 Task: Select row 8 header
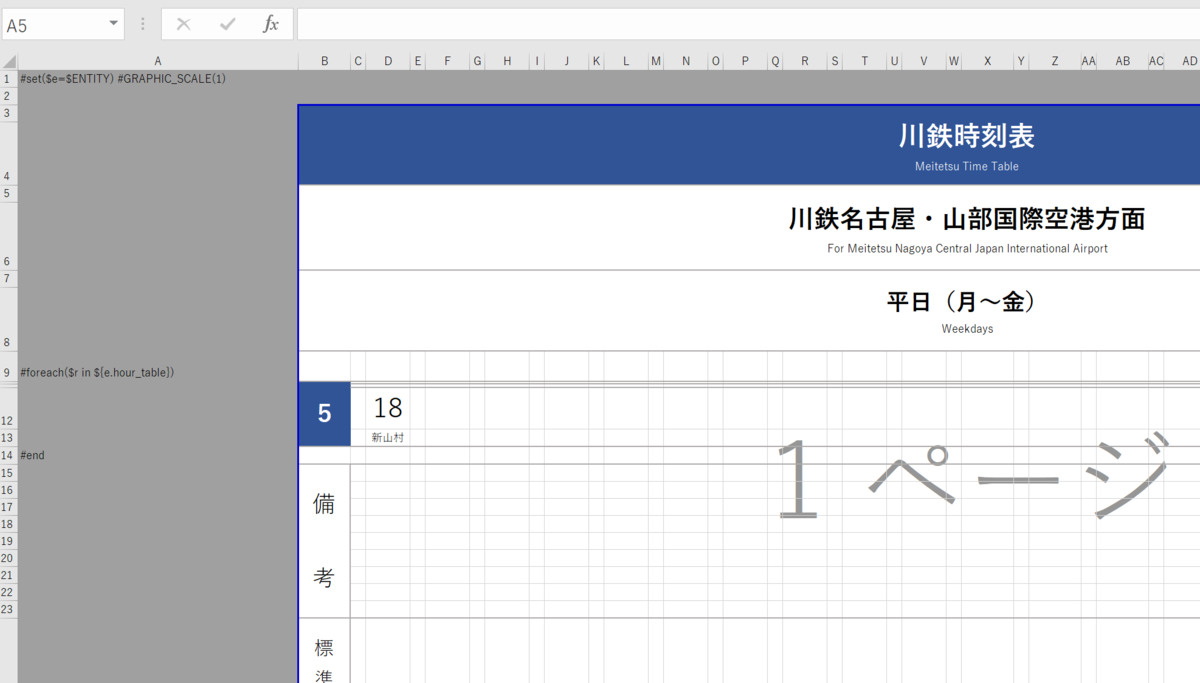point(8,319)
